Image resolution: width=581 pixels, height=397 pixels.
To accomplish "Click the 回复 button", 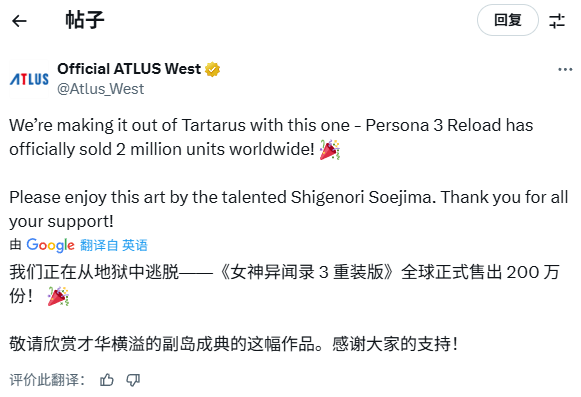I will (508, 20).
